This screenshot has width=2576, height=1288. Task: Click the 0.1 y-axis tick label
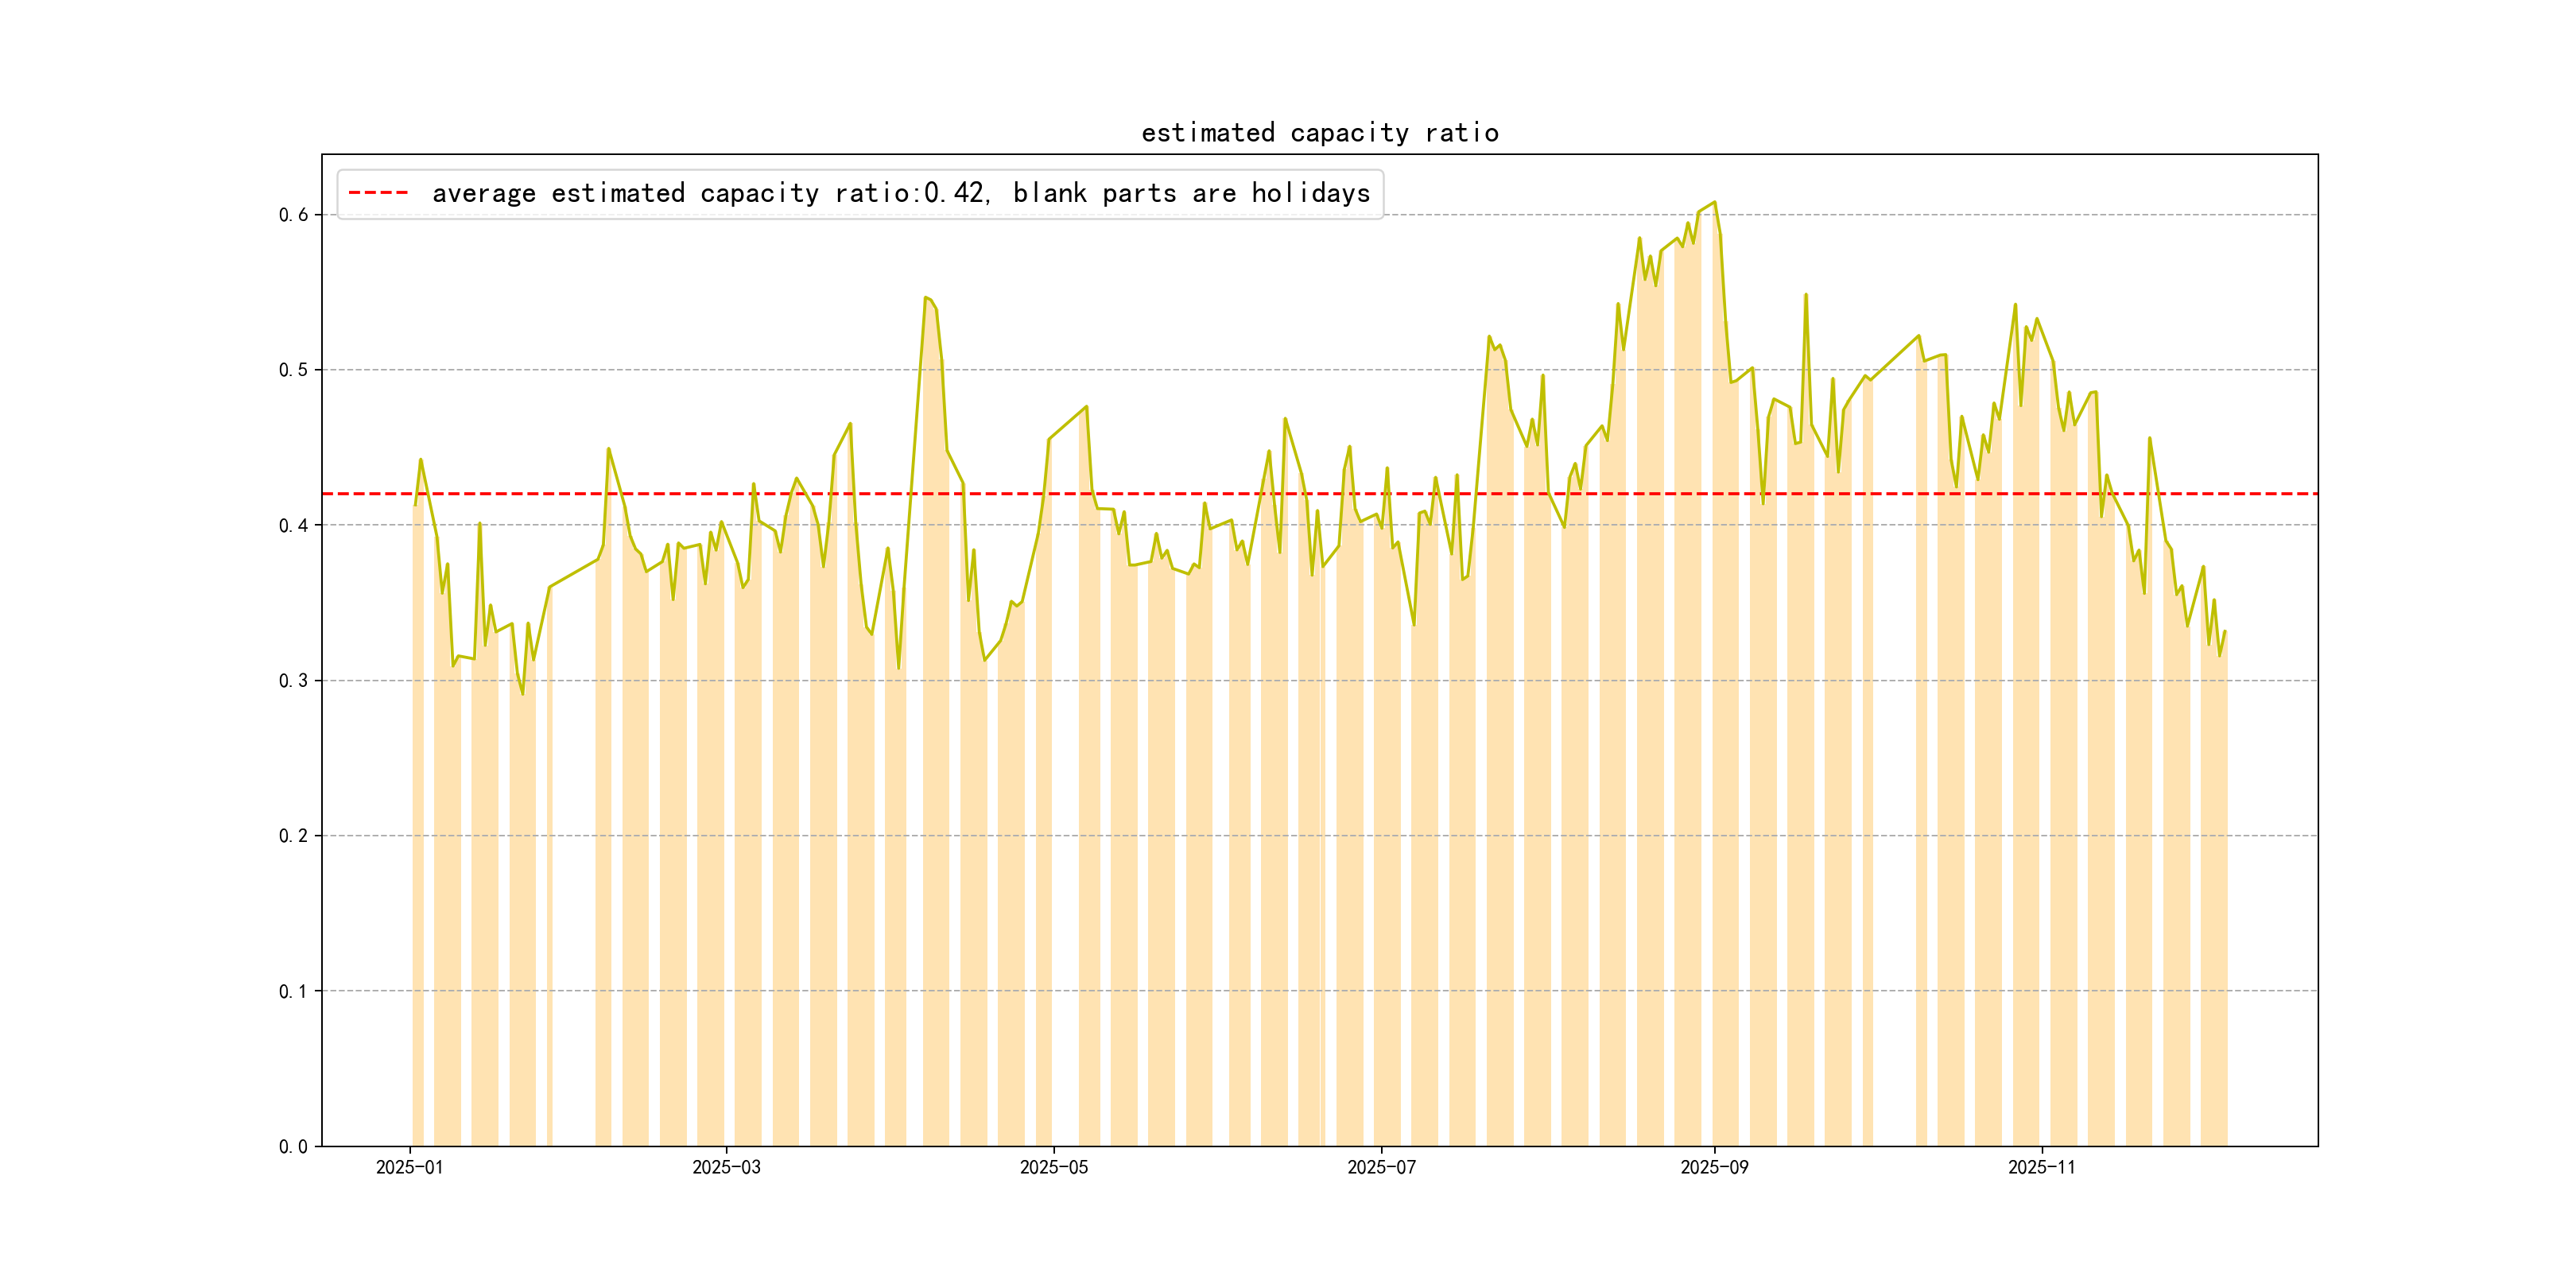coord(293,991)
